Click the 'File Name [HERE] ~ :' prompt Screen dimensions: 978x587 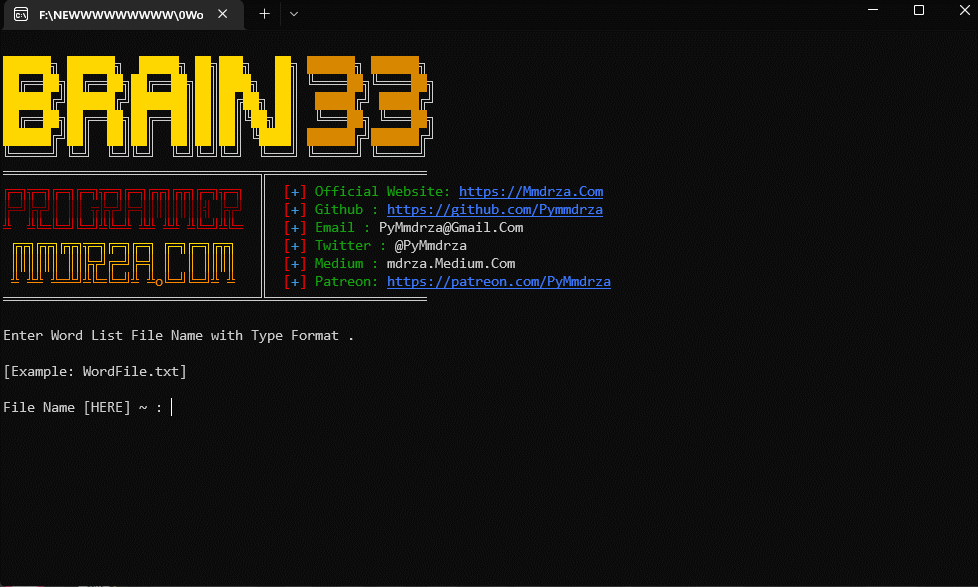pyautogui.click(x=82, y=407)
